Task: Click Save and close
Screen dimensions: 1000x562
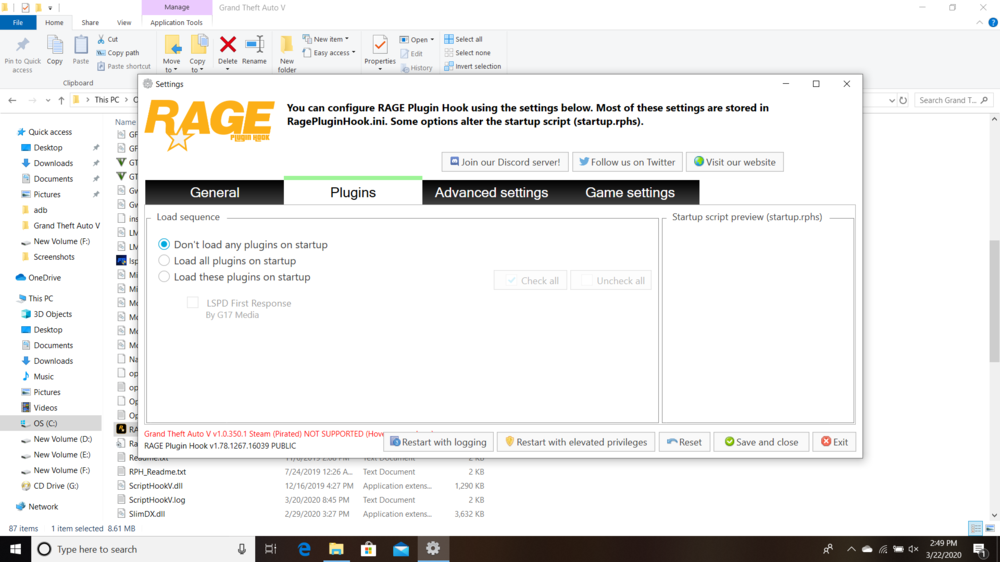Action: (x=761, y=442)
